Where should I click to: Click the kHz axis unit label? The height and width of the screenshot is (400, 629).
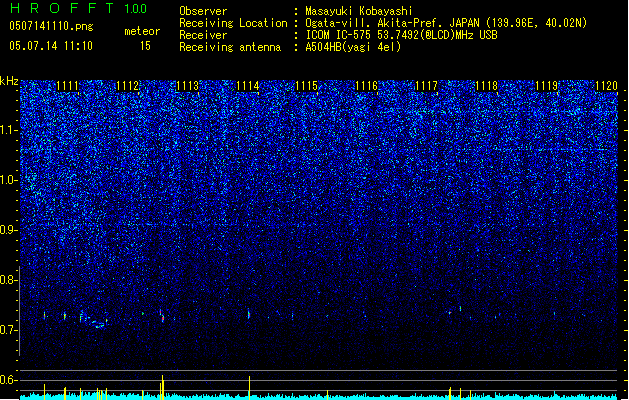(9, 81)
